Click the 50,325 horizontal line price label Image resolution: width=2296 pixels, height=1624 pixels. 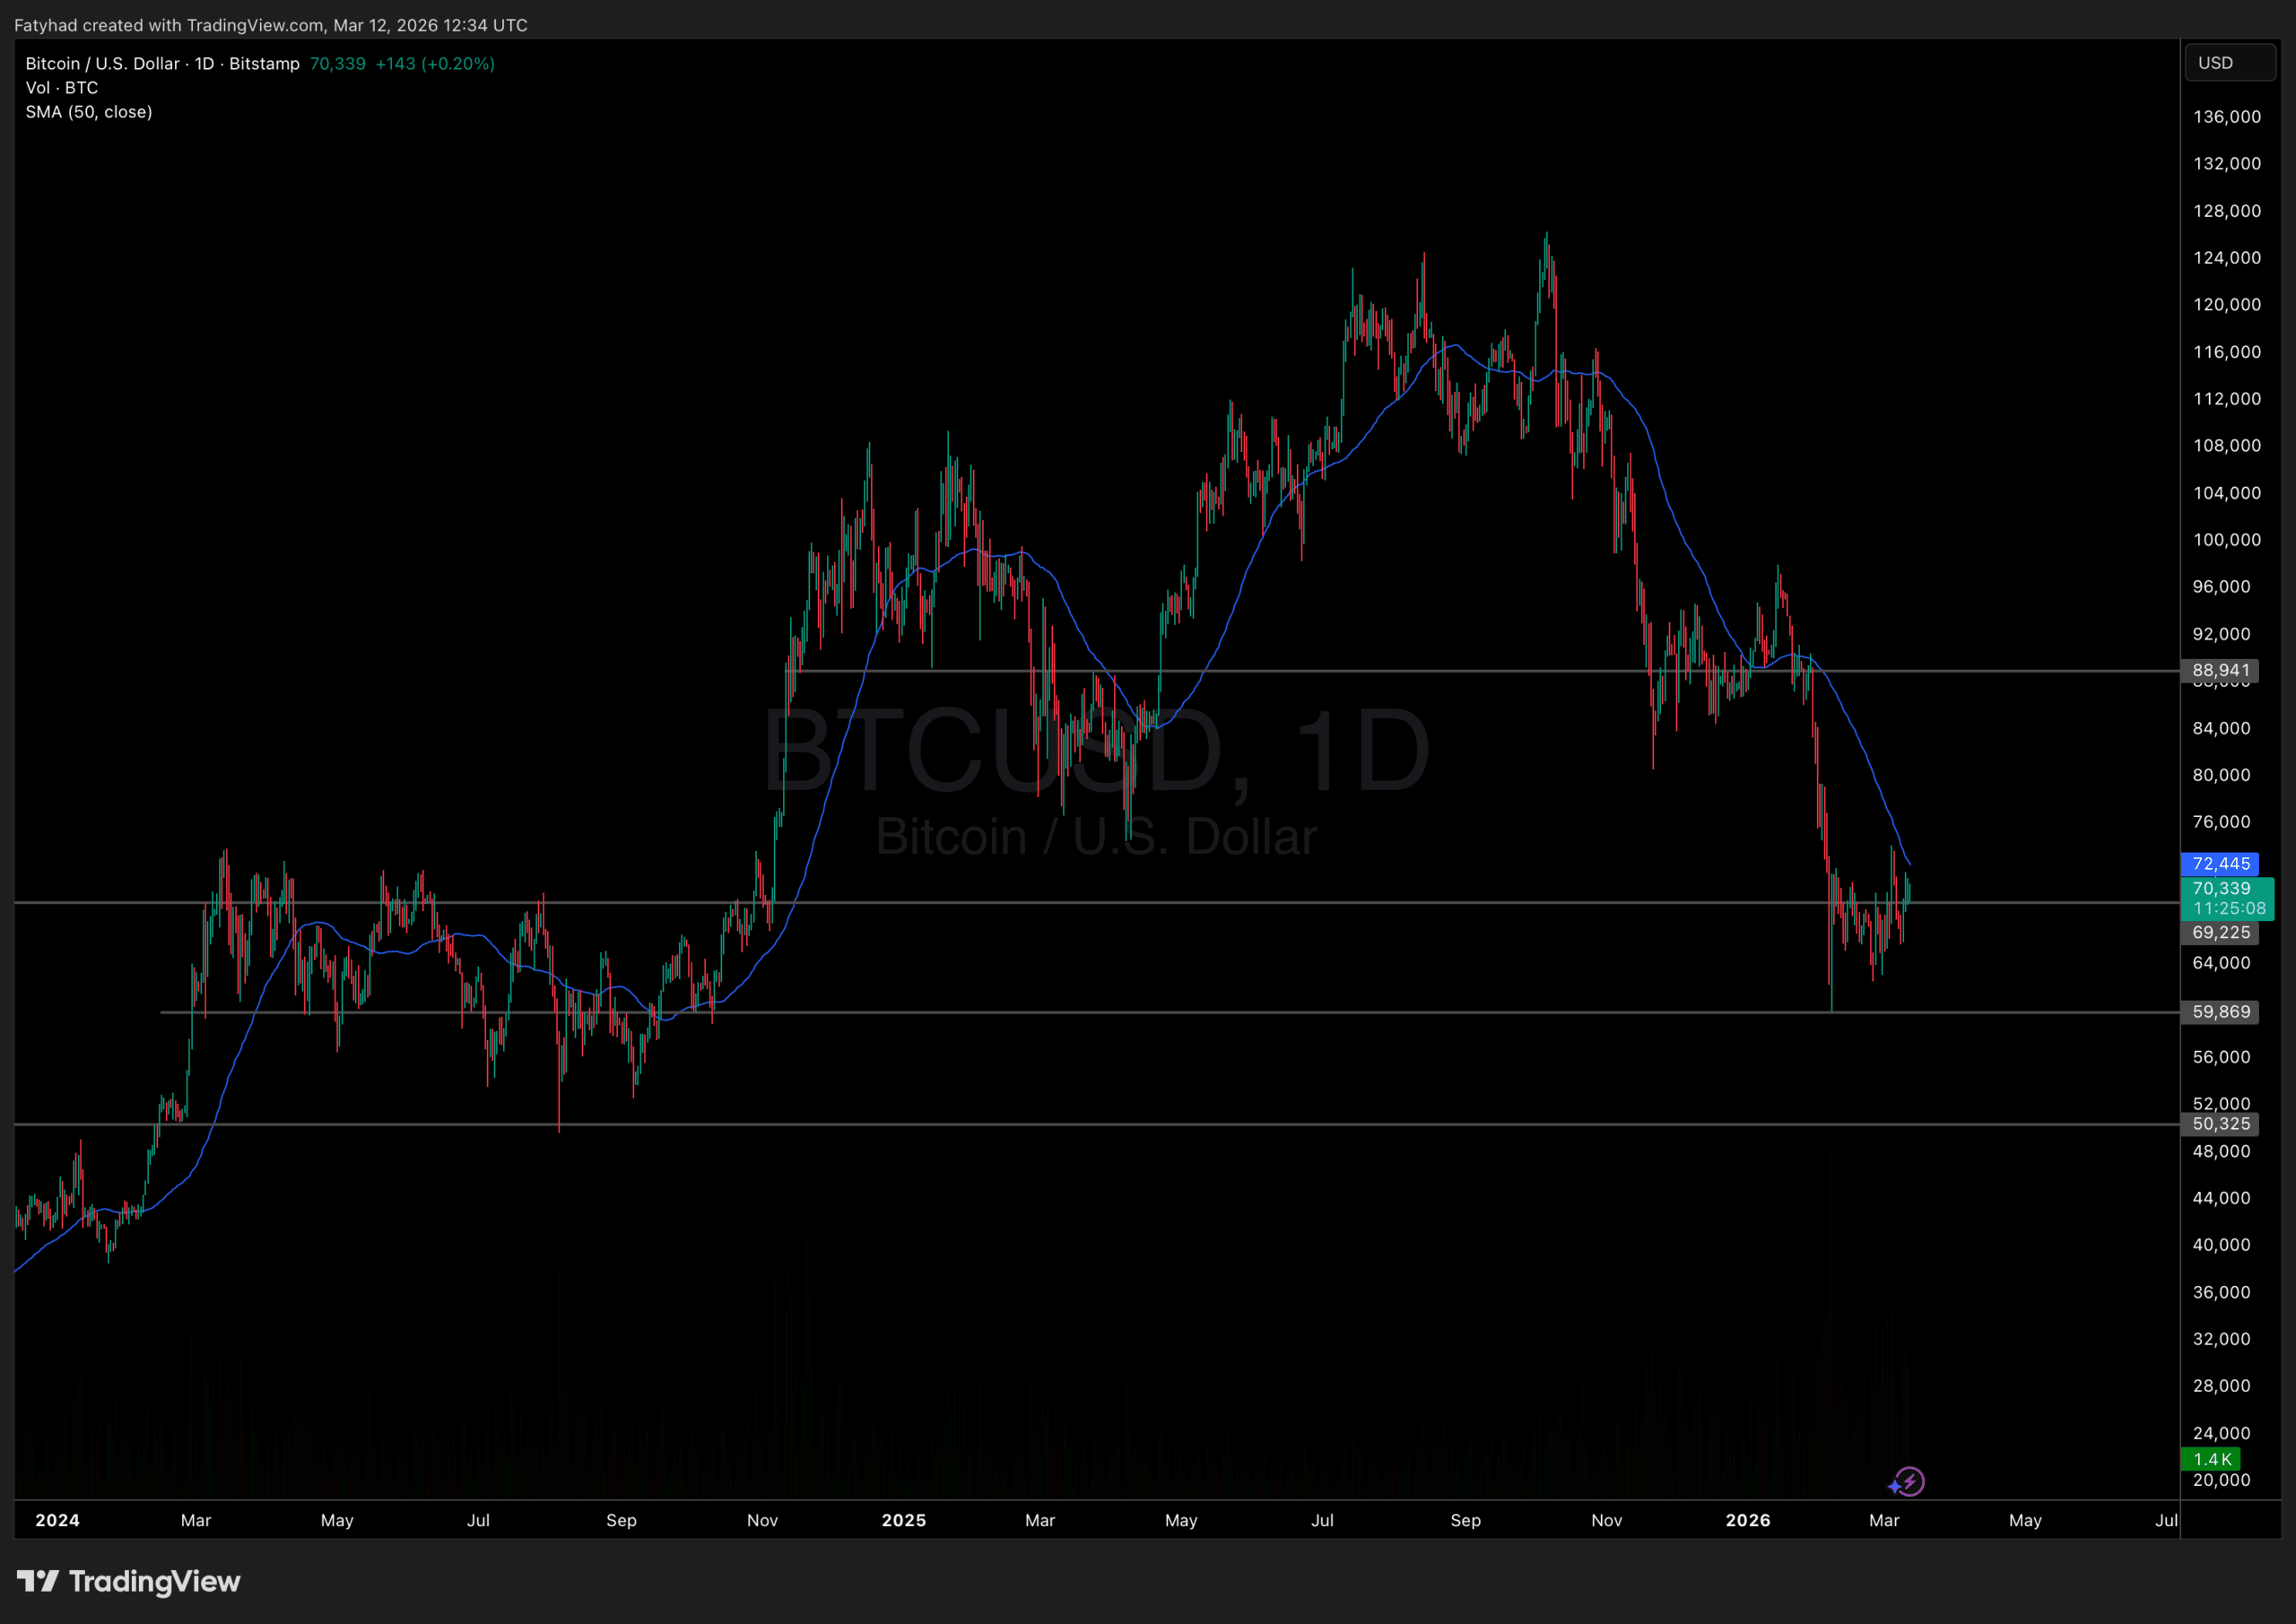(2220, 1123)
